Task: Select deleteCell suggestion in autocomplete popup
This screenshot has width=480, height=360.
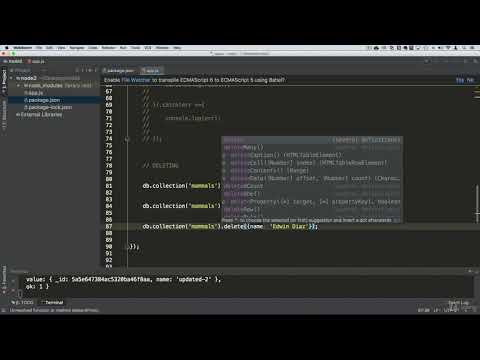Action: click(x=312, y=163)
